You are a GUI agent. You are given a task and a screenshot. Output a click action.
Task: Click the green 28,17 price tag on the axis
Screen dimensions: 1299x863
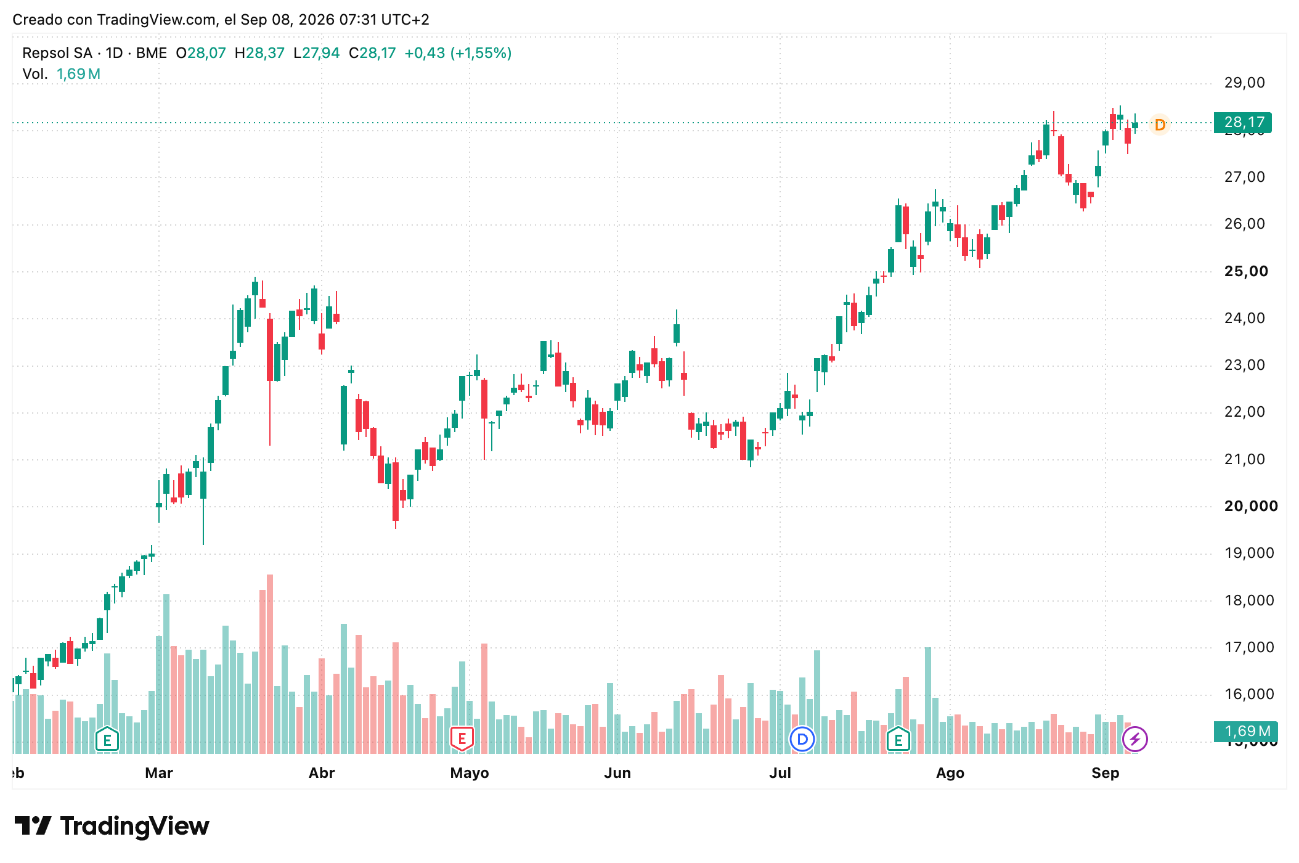point(1245,123)
